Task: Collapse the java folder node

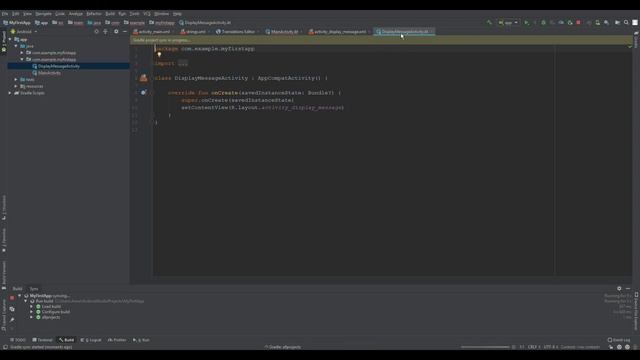Action: (x=16, y=46)
